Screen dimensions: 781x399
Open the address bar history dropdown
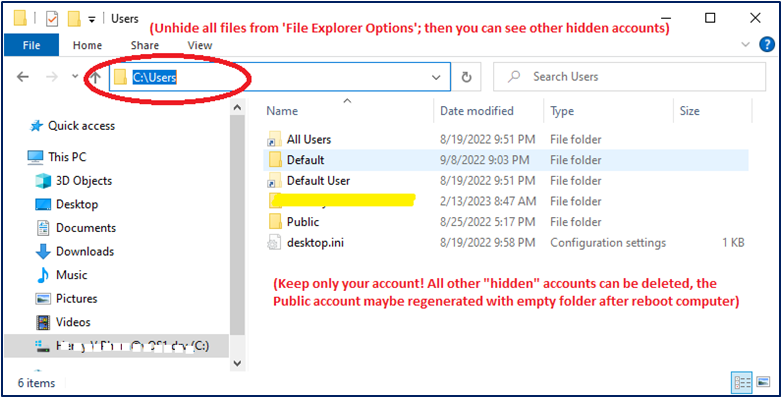[x=436, y=77]
